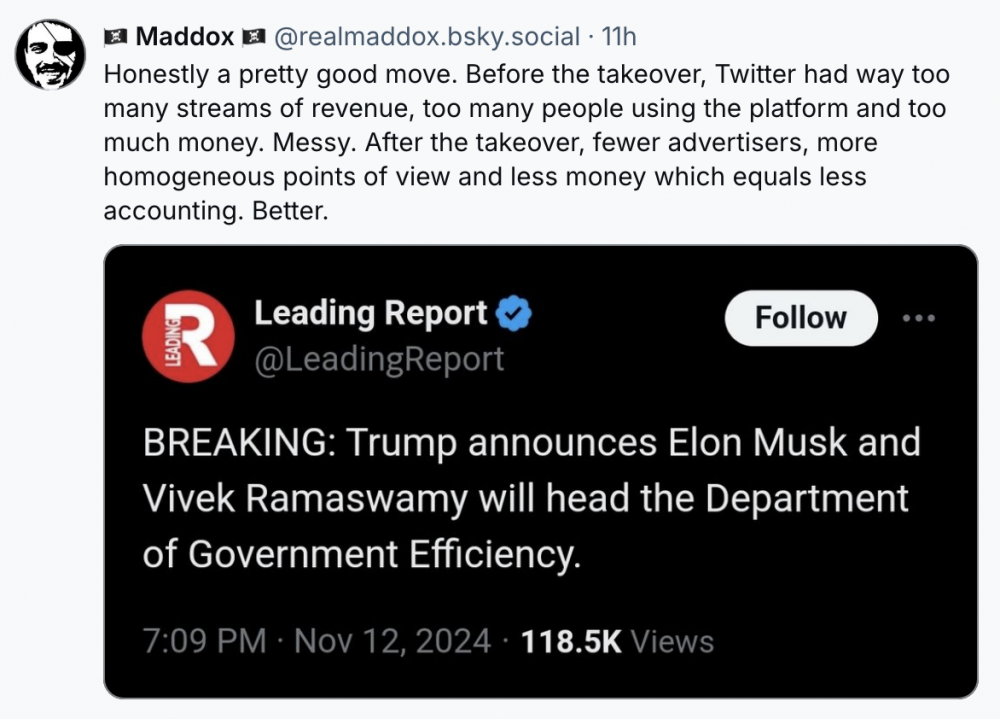This screenshot has height=719, width=1000.
Task: Click the 11h post timestamp
Action: click(x=619, y=38)
